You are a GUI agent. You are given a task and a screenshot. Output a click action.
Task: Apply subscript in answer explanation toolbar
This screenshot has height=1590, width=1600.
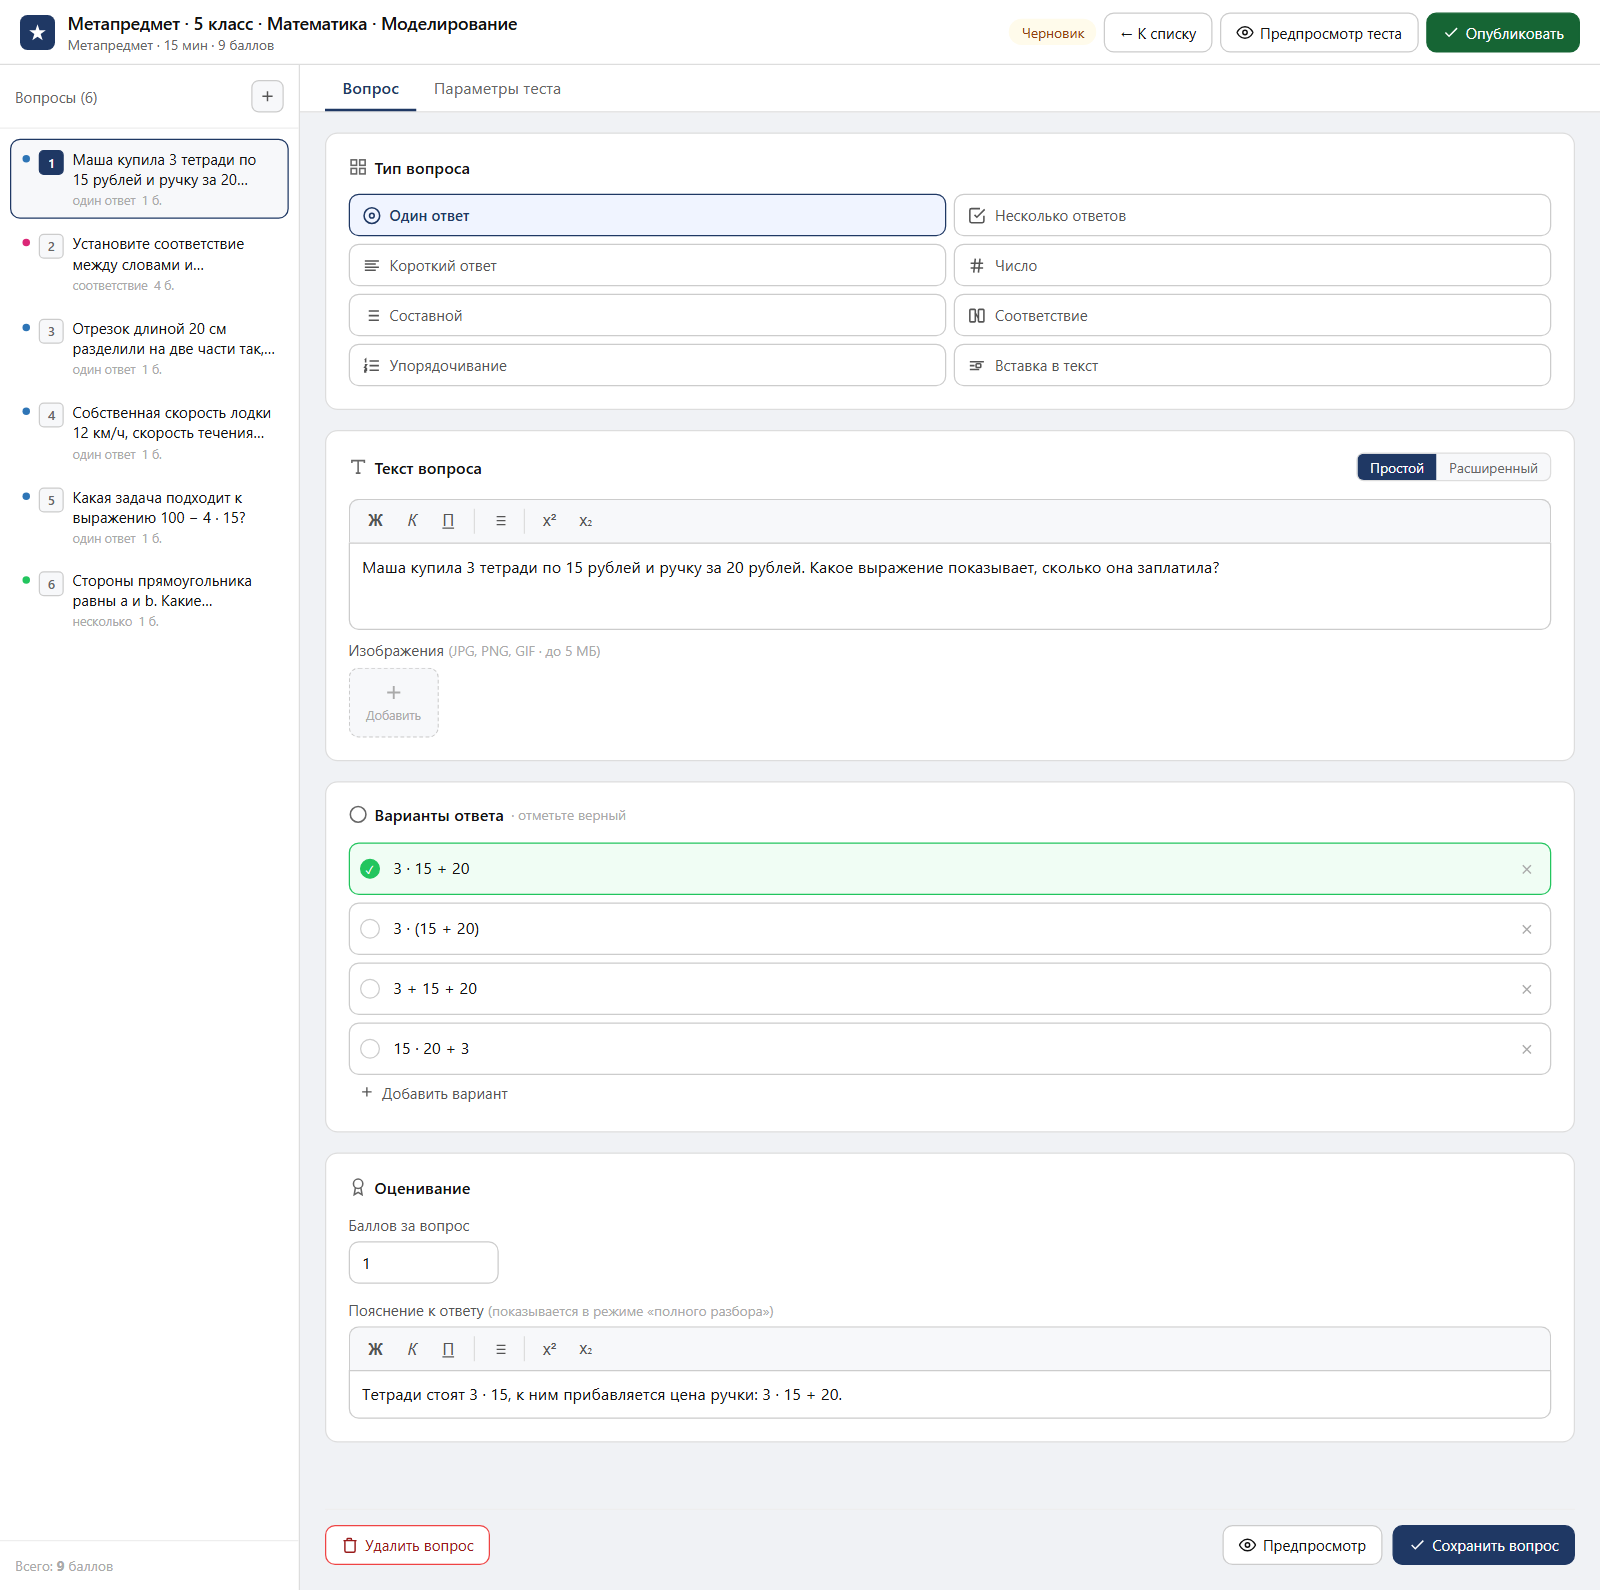click(x=586, y=1349)
